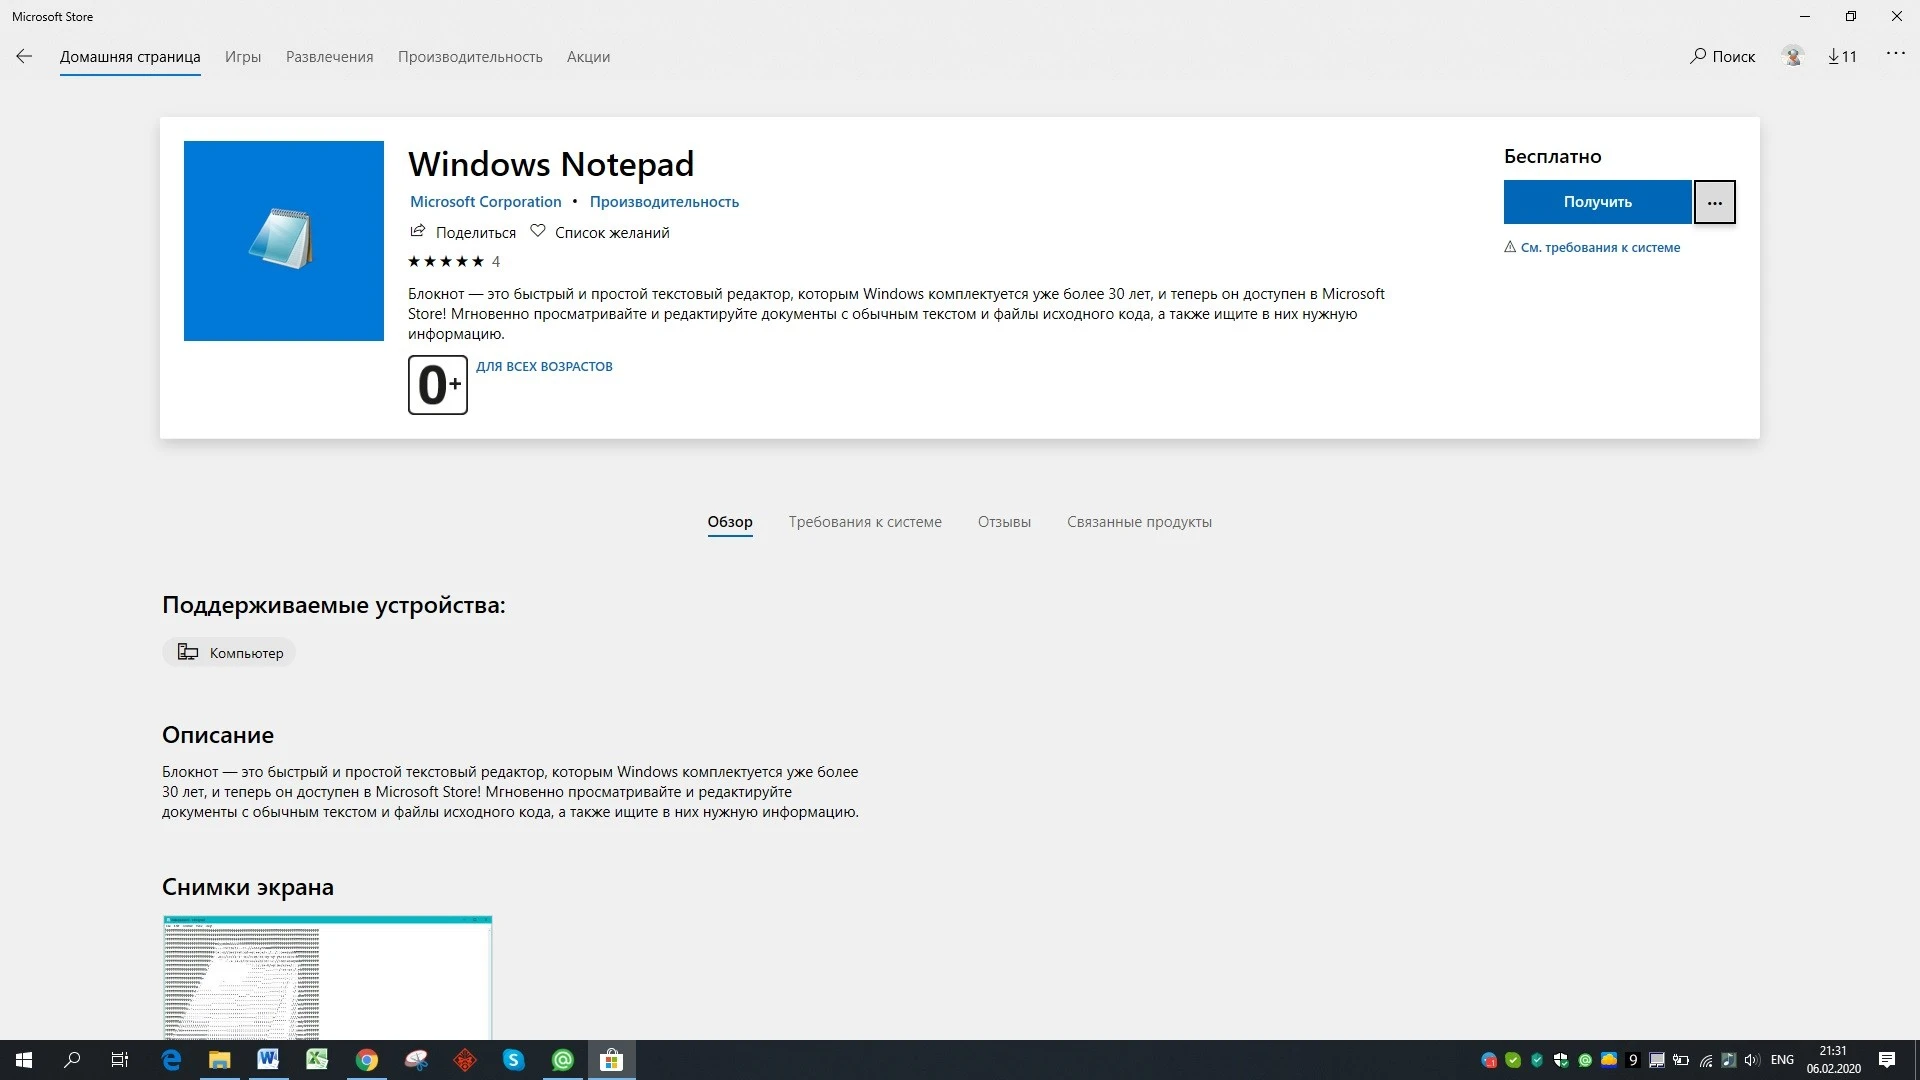The width and height of the screenshot is (1920, 1080).
Task: Select the Требования к системе tab
Action: 865,522
